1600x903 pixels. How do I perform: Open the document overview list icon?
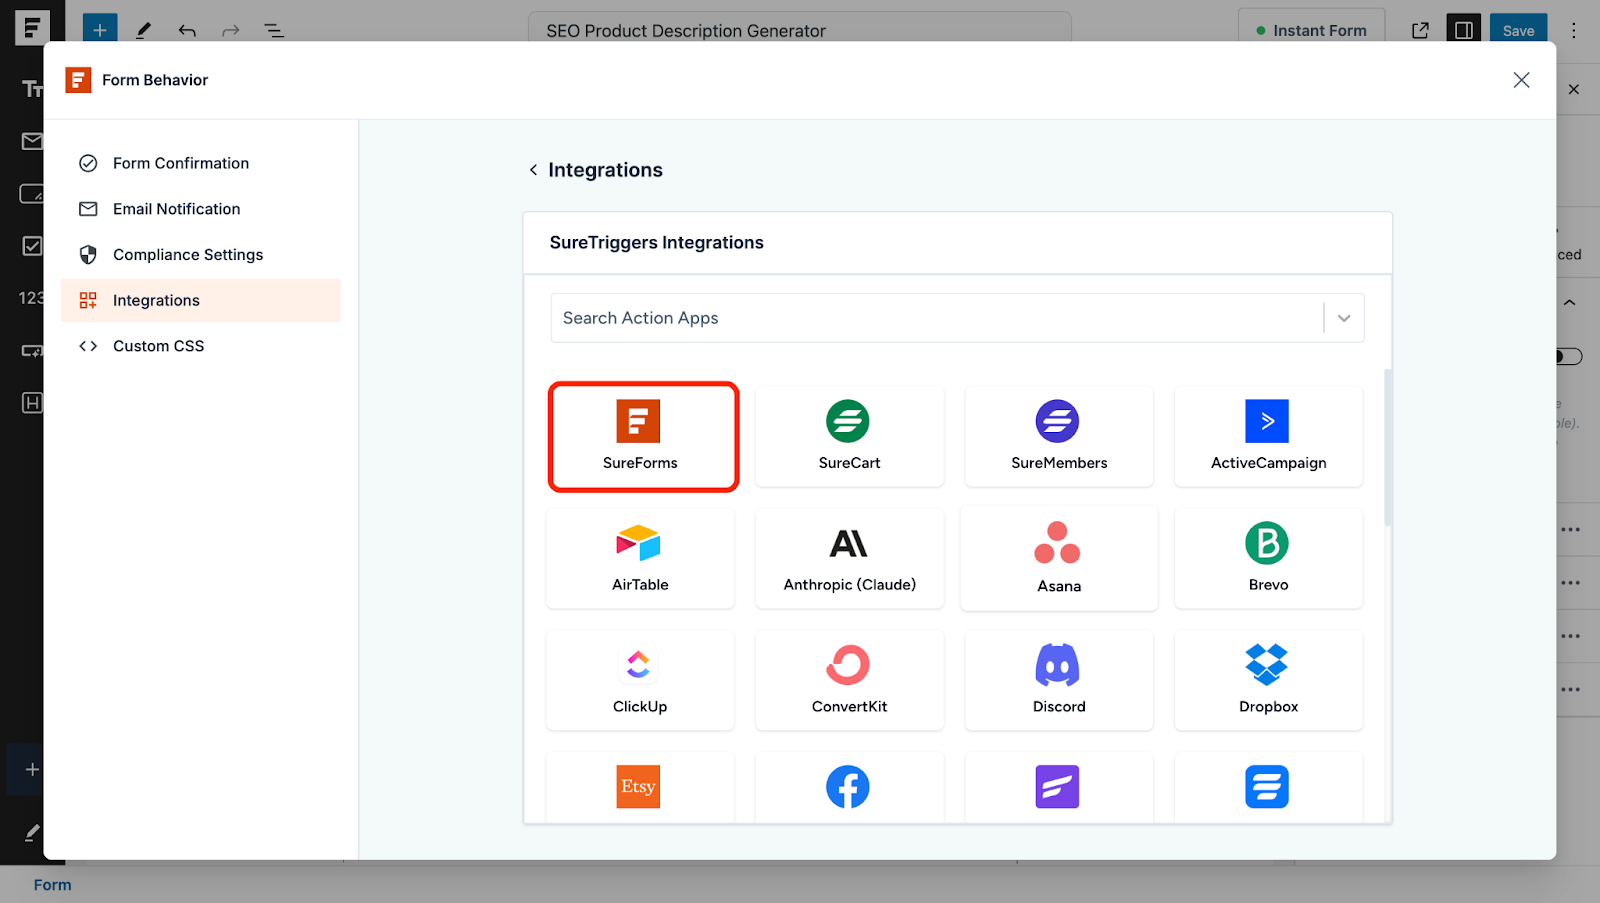273,30
